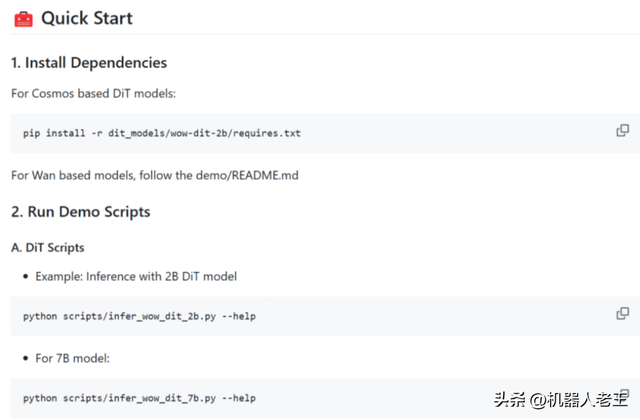Copy the infer_wow_dit_2b.py help command
The height and width of the screenshot is (420, 640).
pos(622,314)
